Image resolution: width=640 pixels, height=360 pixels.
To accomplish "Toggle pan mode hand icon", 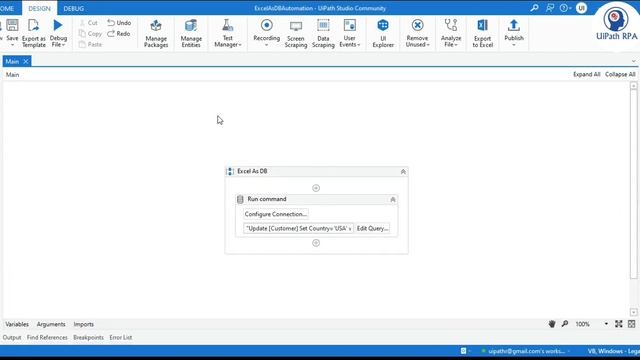I will 552,324.
